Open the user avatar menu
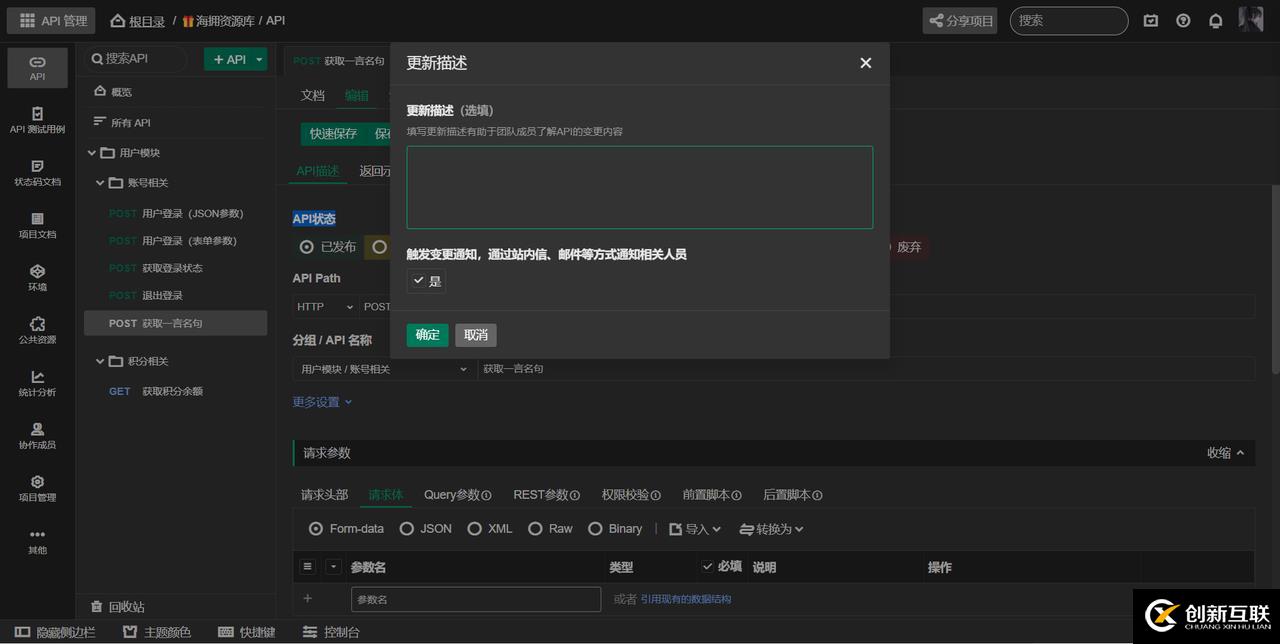This screenshot has width=1280, height=644. point(1251,19)
